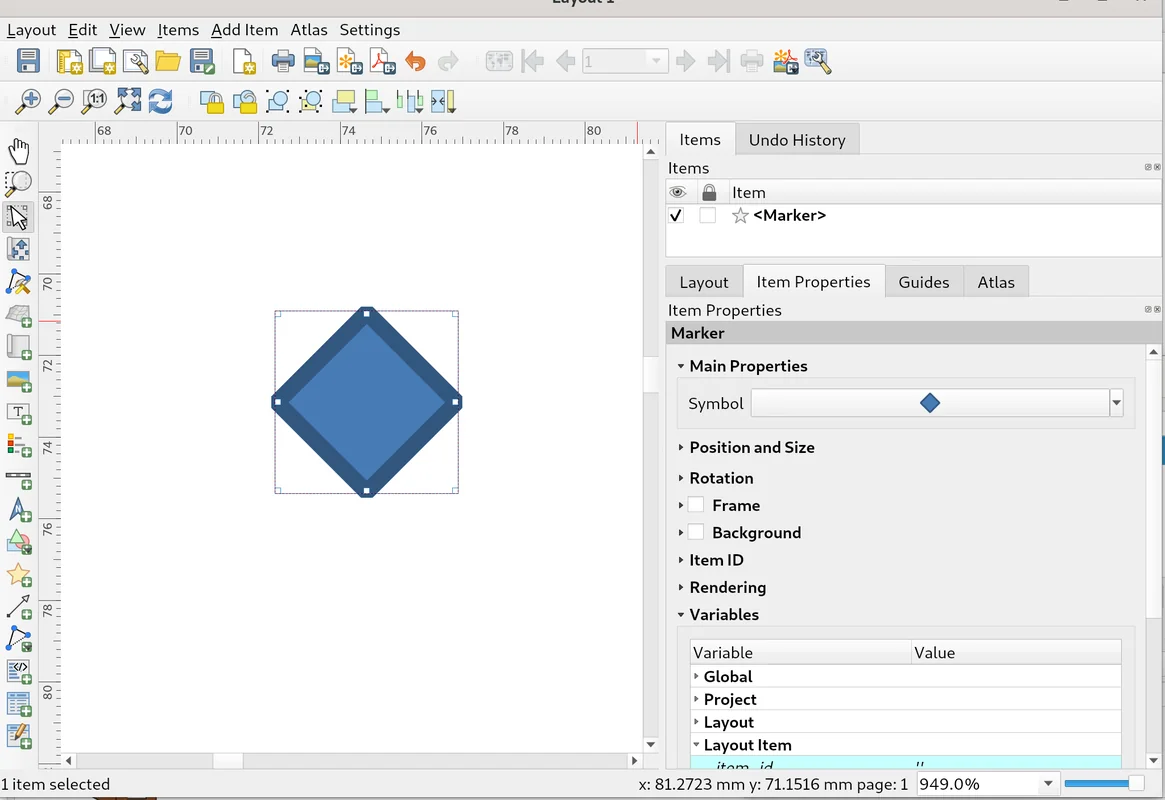Enable the Frame checkbox

click(x=696, y=506)
